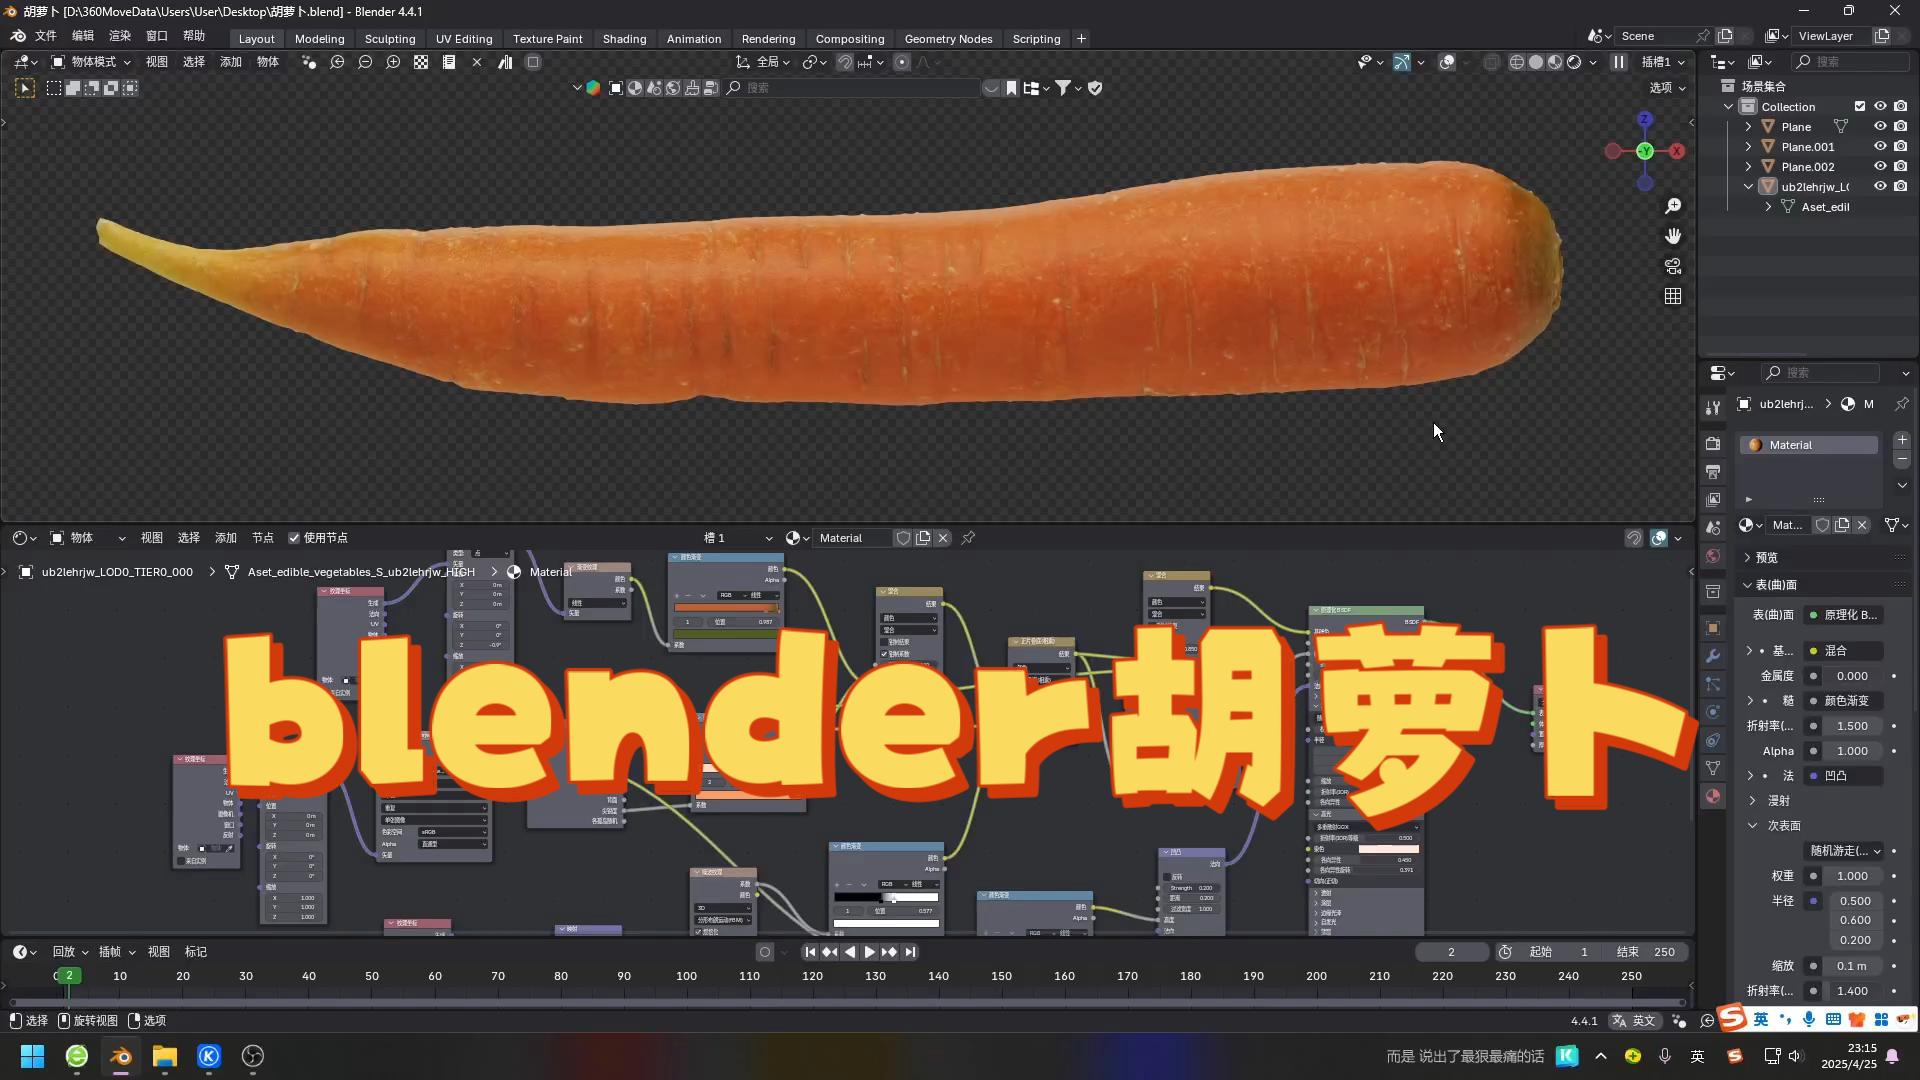Viewport: 1920px width, 1080px height.
Task: Select material preview shading
Action: click(x=1555, y=62)
